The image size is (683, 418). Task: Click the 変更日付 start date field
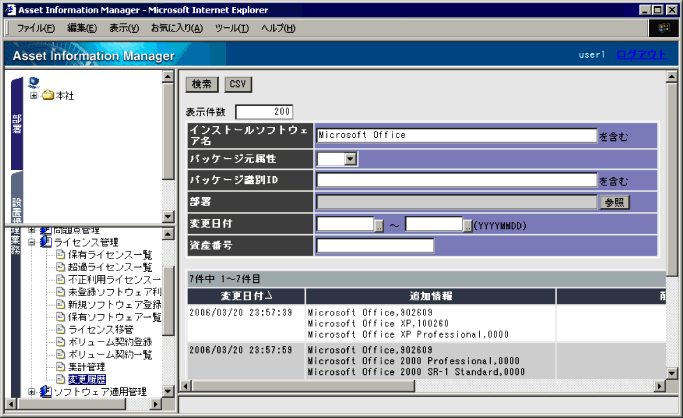click(x=345, y=224)
